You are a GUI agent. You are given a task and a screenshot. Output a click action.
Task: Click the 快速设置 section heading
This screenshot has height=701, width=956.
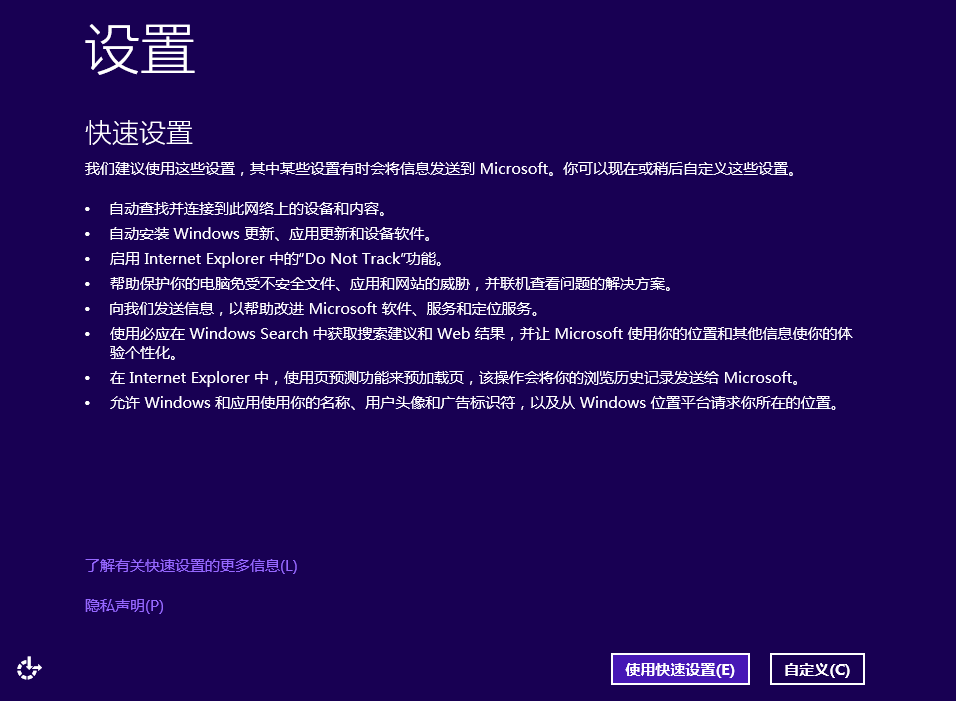click(139, 133)
